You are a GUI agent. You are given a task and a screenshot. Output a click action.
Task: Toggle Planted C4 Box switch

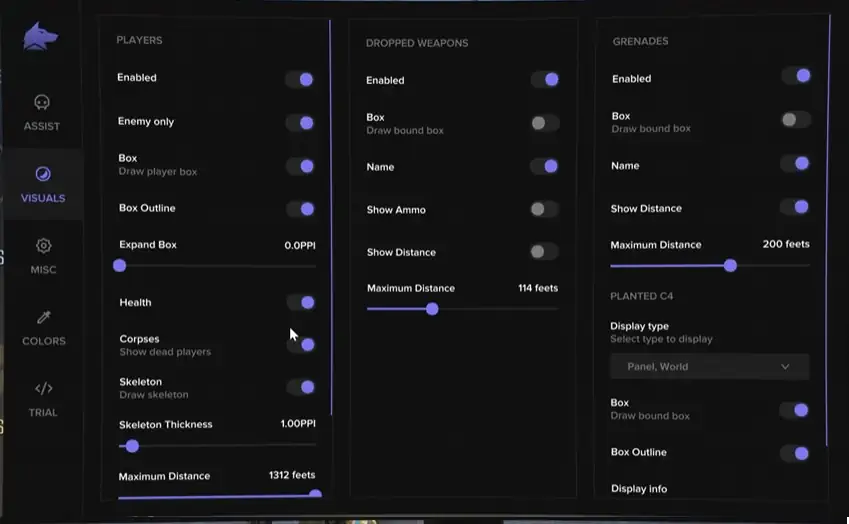(795, 410)
